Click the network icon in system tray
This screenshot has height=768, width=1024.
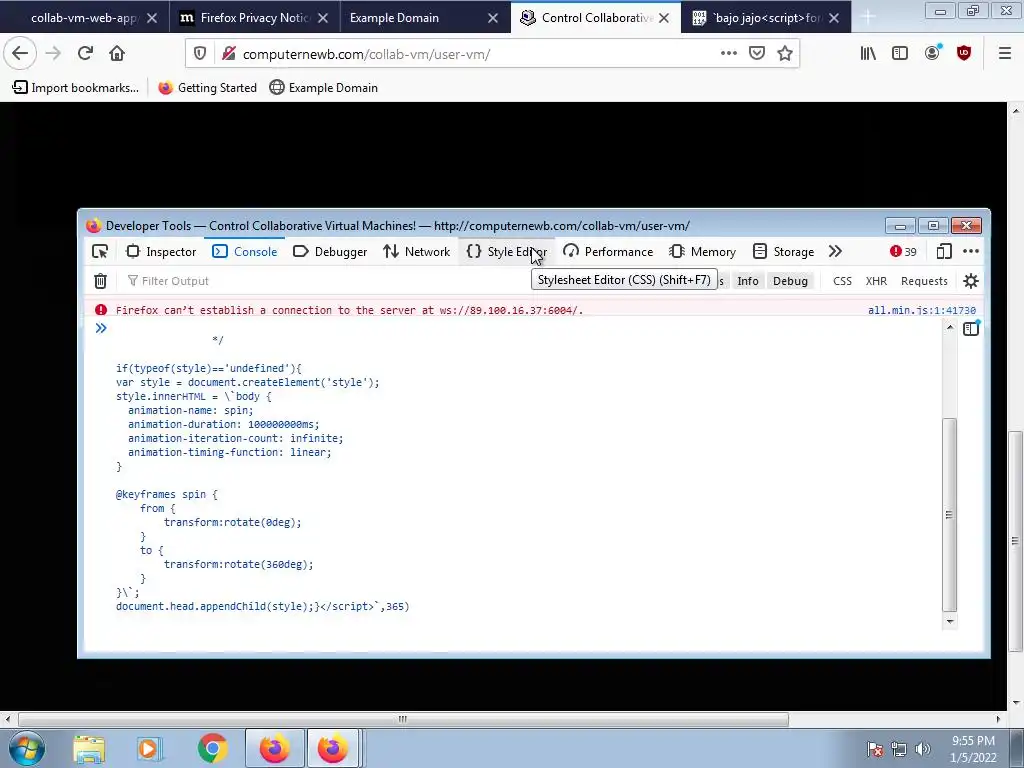pyautogui.click(x=899, y=749)
